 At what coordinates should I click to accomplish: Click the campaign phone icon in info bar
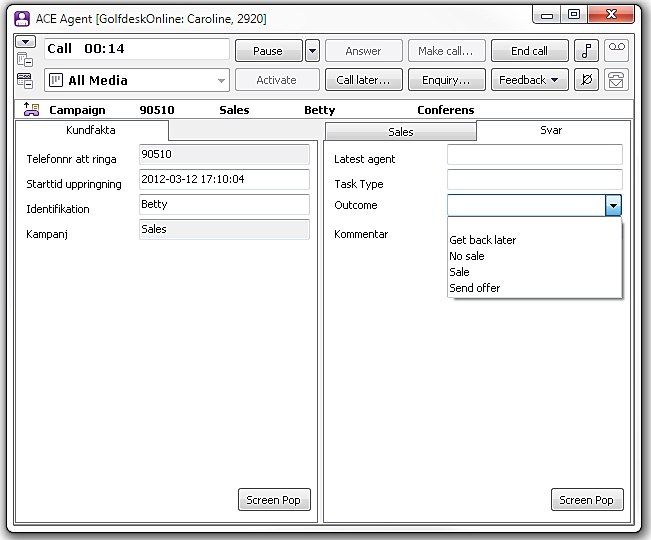pos(30,110)
